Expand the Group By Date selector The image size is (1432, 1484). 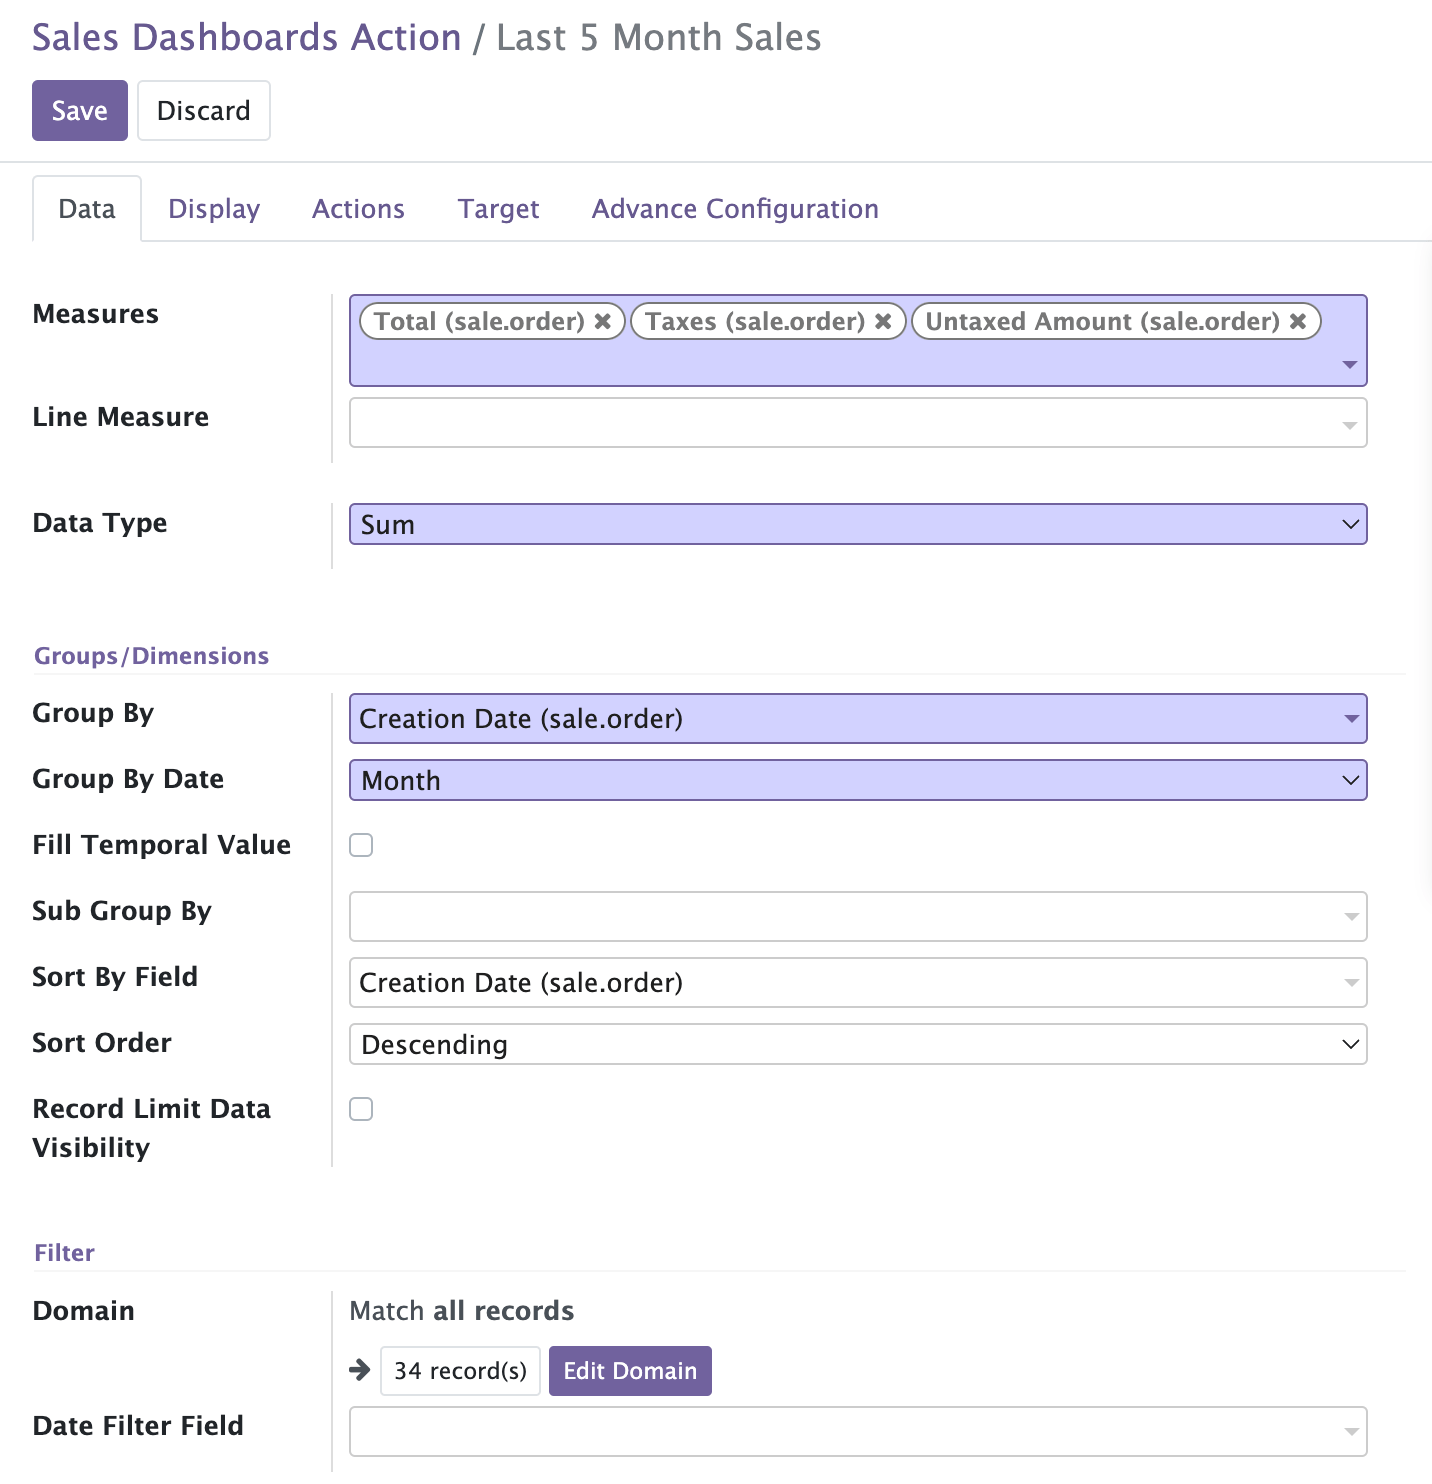(857, 780)
